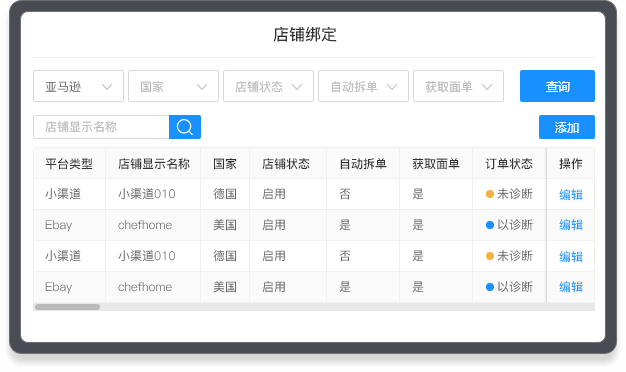Click the 自动拆单 column header in table

(363, 164)
